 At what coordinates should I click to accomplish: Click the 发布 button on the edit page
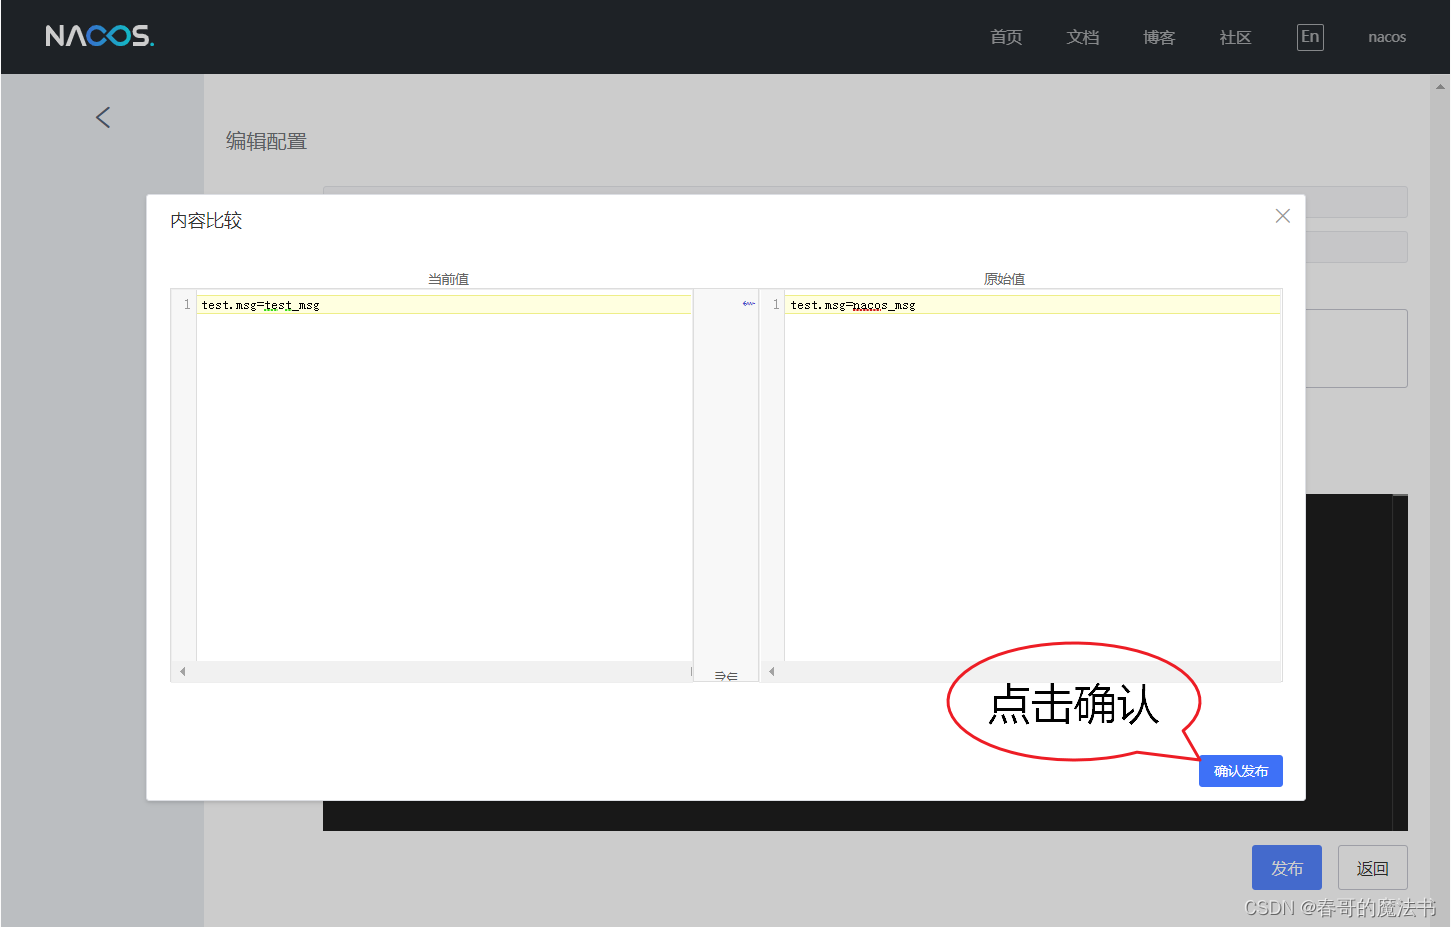click(x=1287, y=868)
